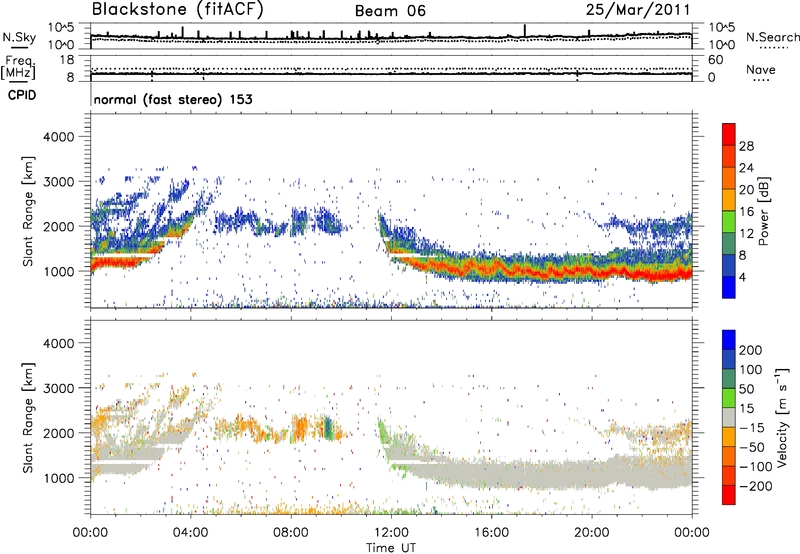Click "normal (fast stereo) 153" mode text
The height and width of the screenshot is (554, 800).
pyautogui.click(x=173, y=99)
